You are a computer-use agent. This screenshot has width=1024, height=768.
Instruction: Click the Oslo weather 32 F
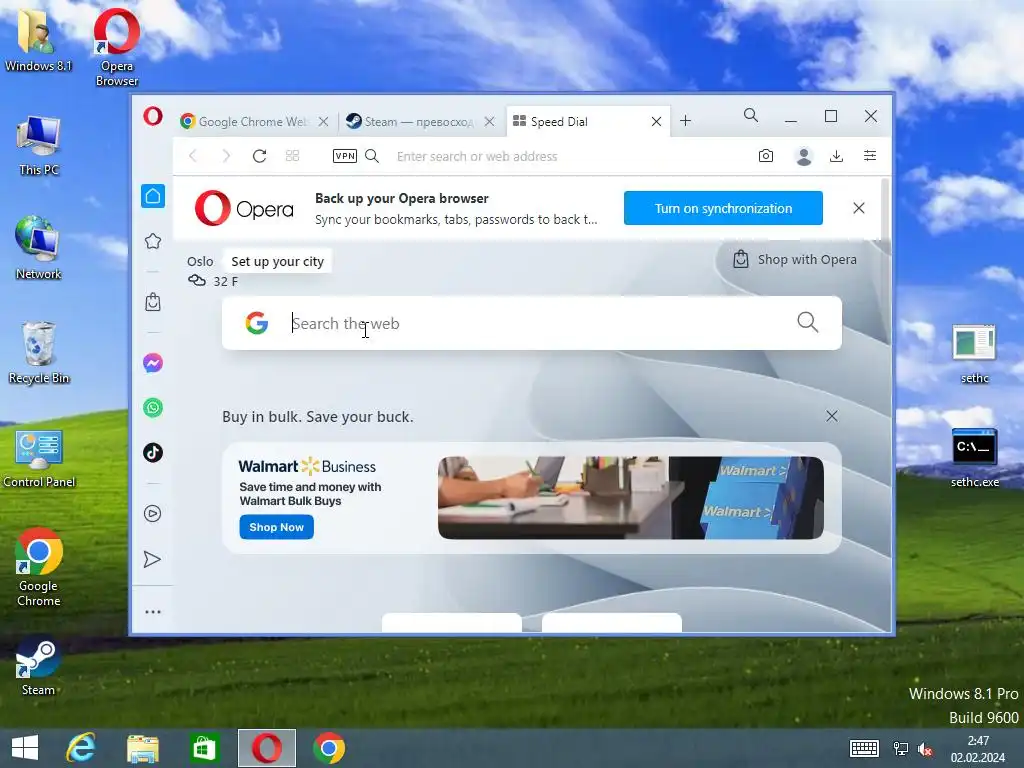(x=214, y=281)
